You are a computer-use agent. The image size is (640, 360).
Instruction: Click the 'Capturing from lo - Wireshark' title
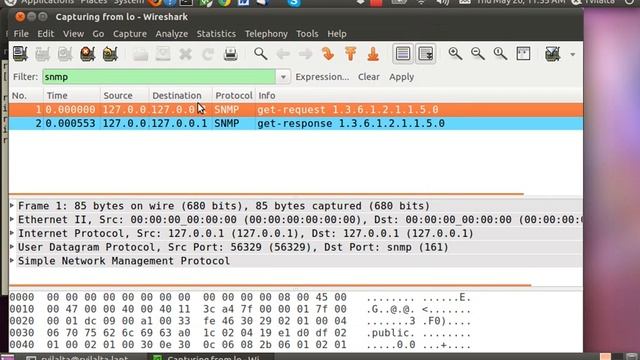122,17
